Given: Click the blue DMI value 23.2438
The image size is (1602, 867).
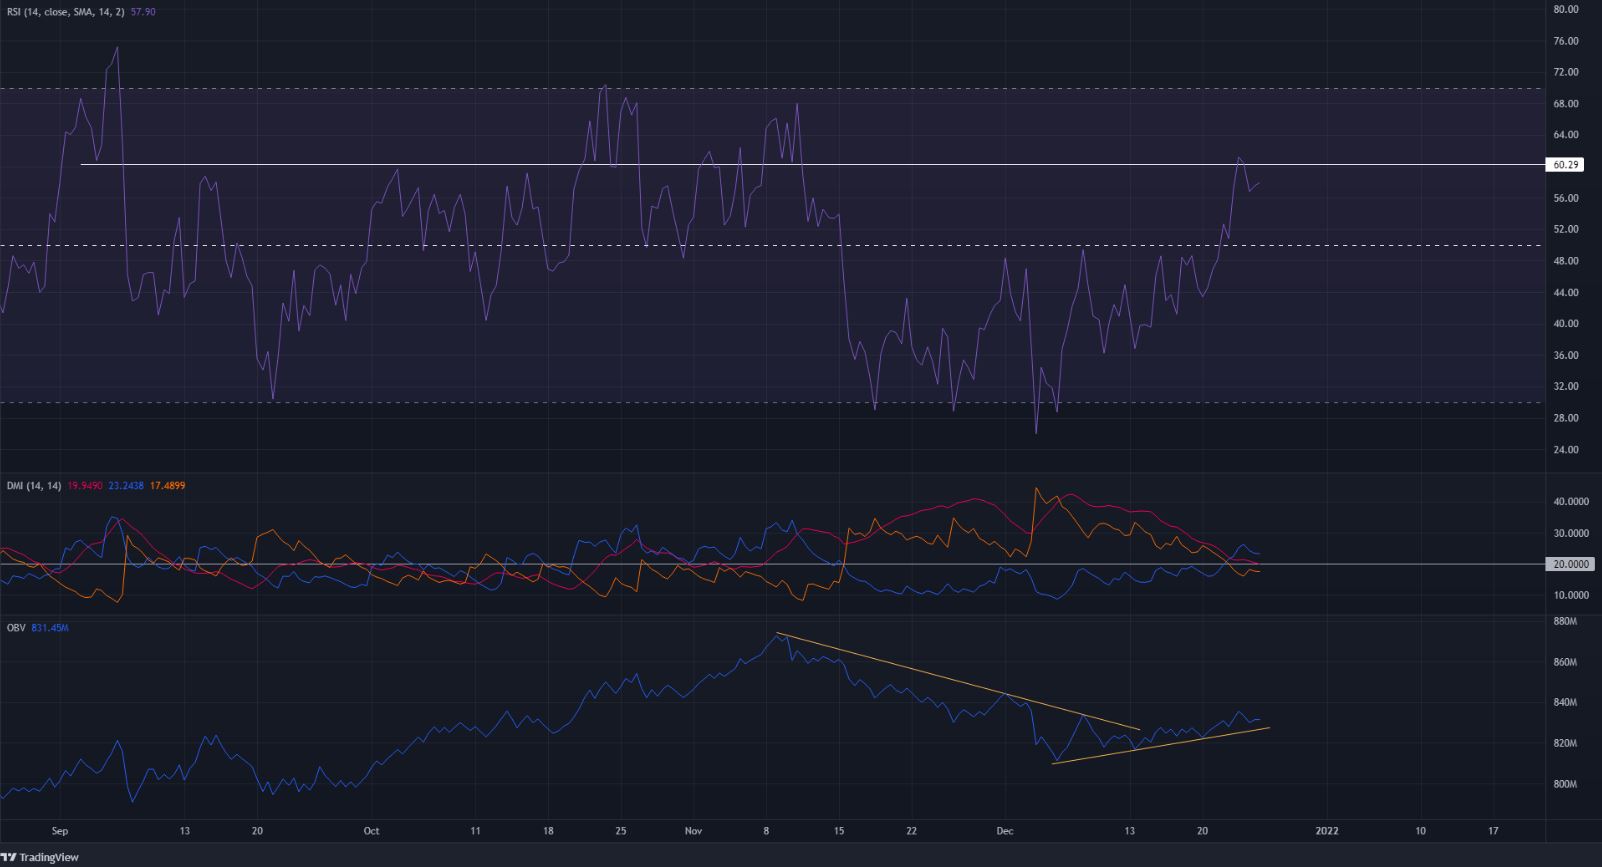Looking at the screenshot, I should (125, 486).
